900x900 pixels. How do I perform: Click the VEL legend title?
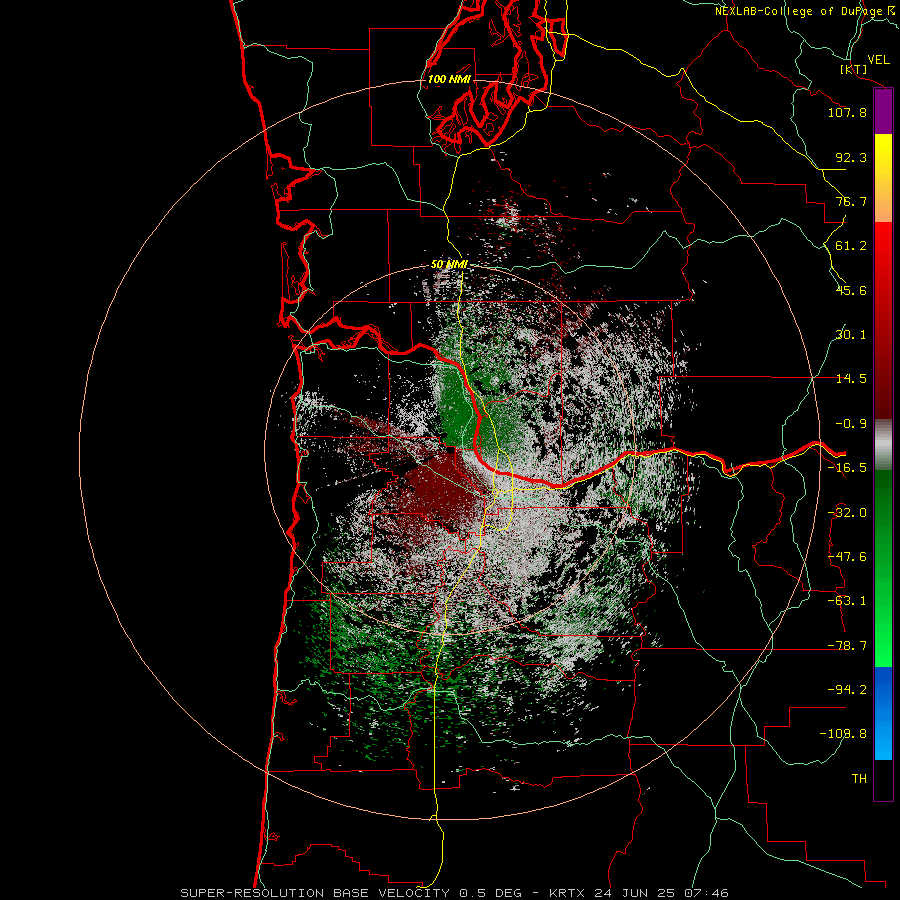(x=878, y=60)
